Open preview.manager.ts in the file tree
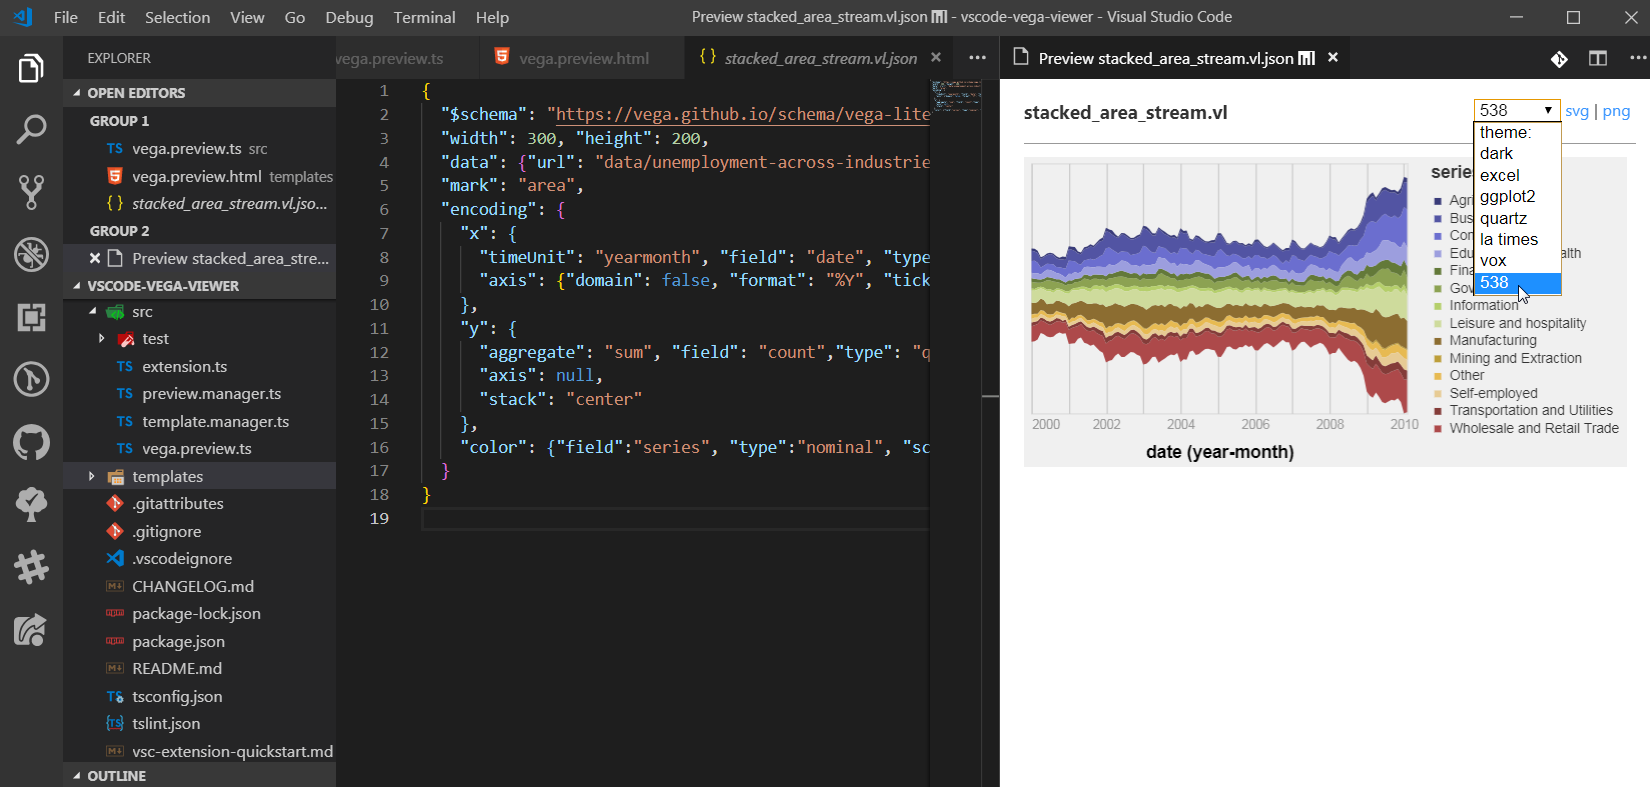Image resolution: width=1650 pixels, height=787 pixels. pos(211,394)
